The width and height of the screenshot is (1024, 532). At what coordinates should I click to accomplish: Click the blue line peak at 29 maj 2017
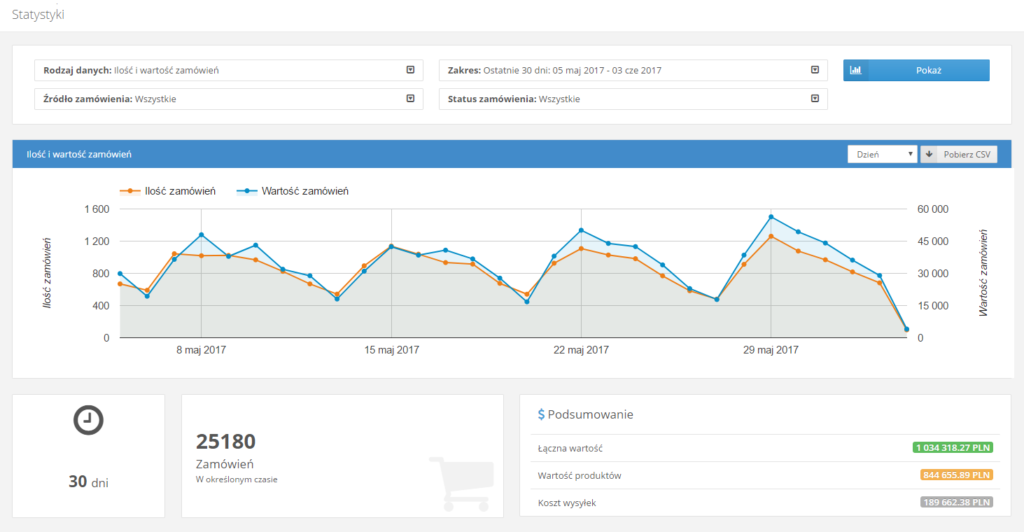[x=771, y=217]
